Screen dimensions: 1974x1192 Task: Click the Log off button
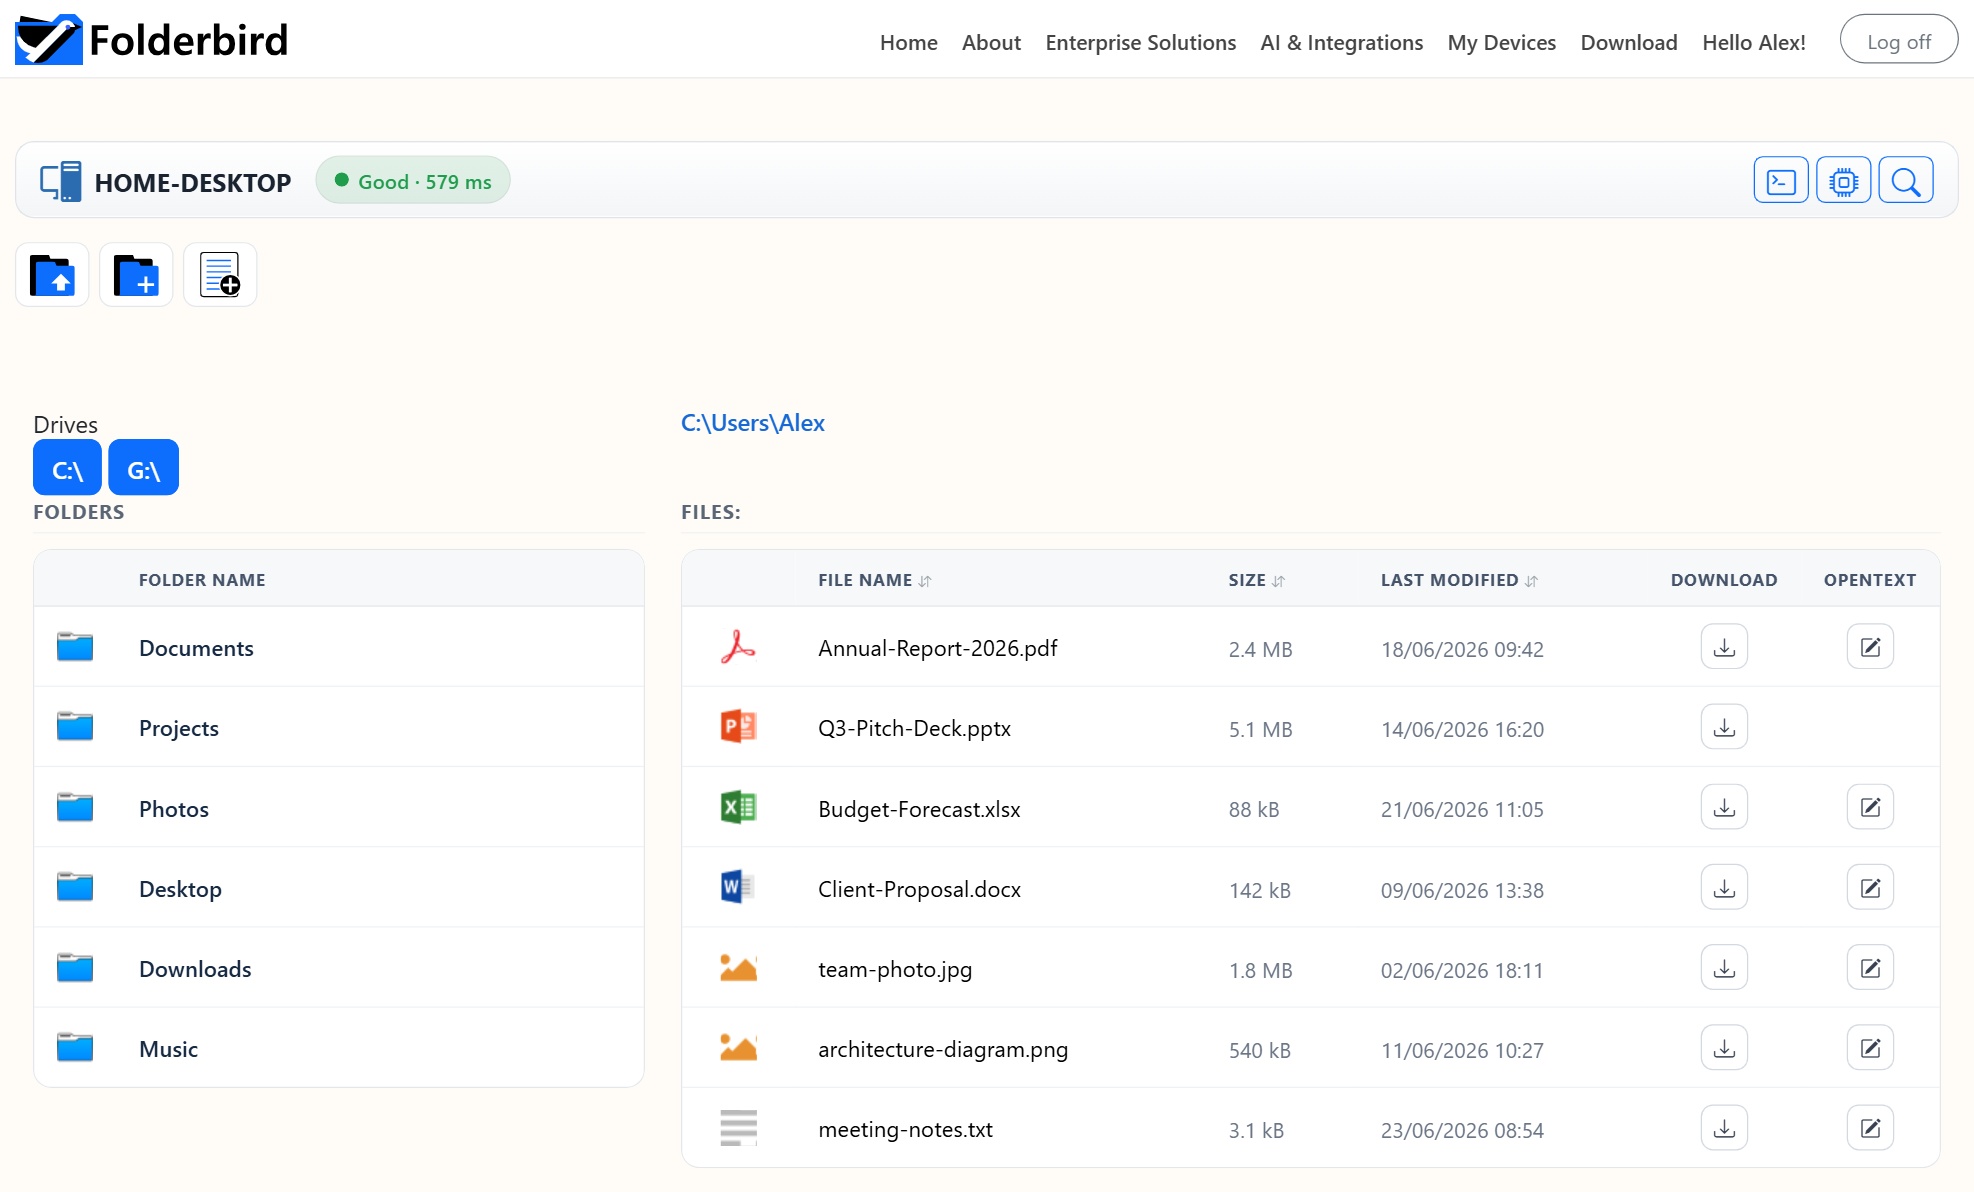[1898, 41]
